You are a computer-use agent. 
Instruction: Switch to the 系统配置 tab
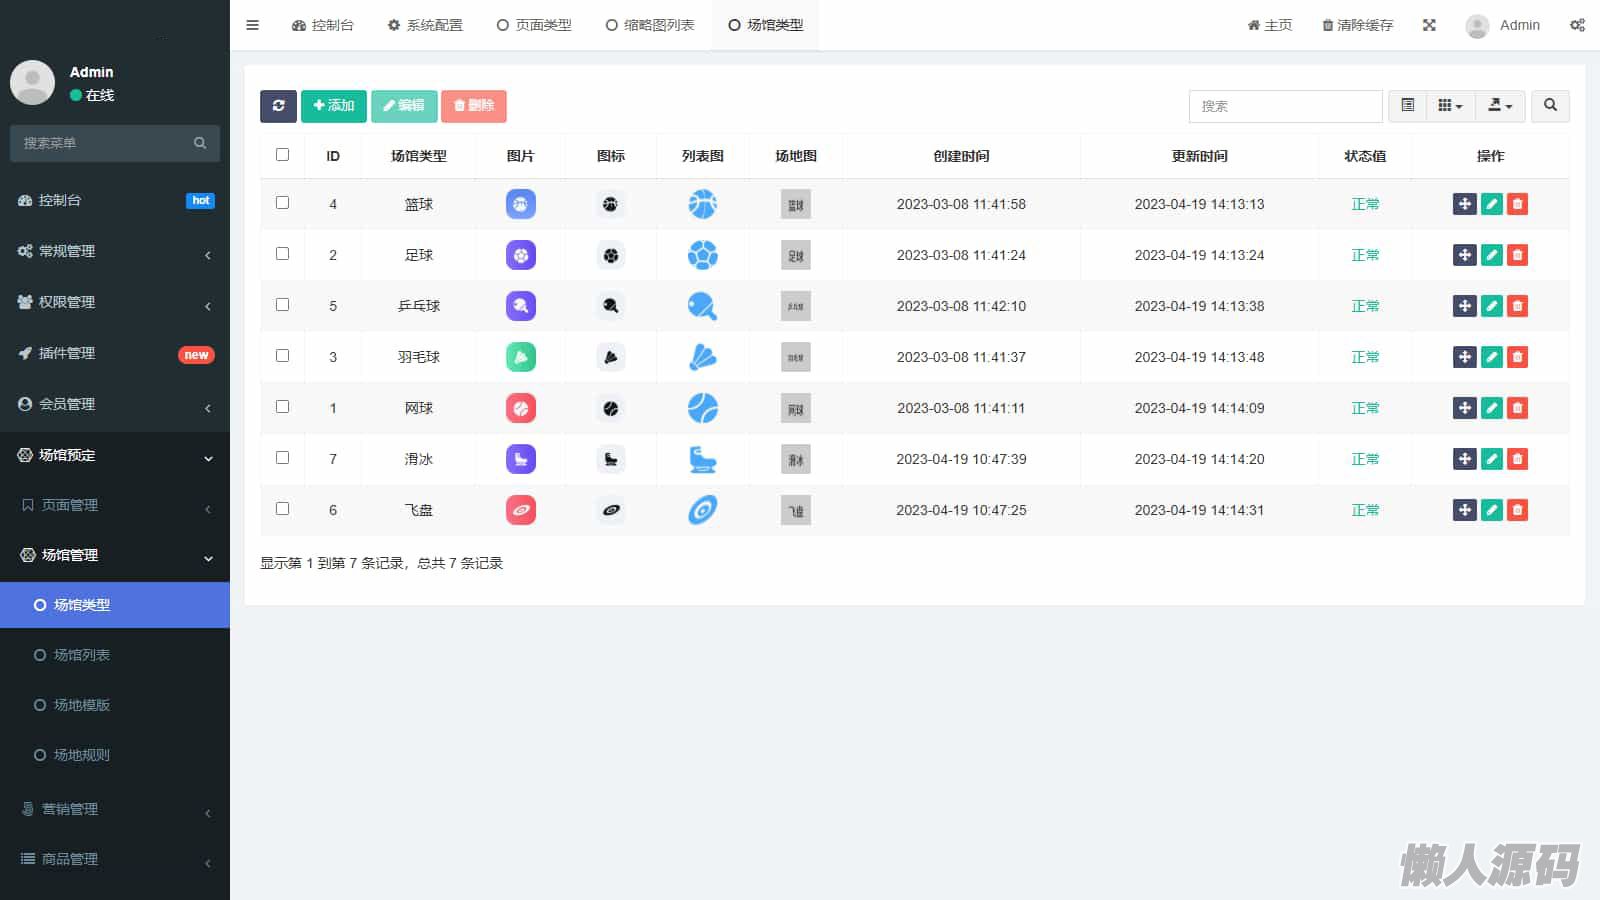(425, 25)
